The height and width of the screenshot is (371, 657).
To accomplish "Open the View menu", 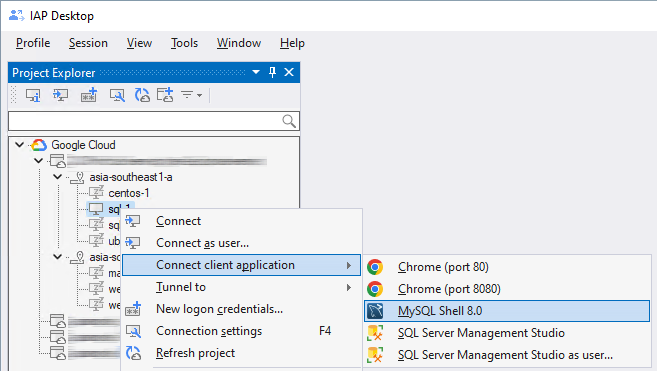I will [x=140, y=43].
